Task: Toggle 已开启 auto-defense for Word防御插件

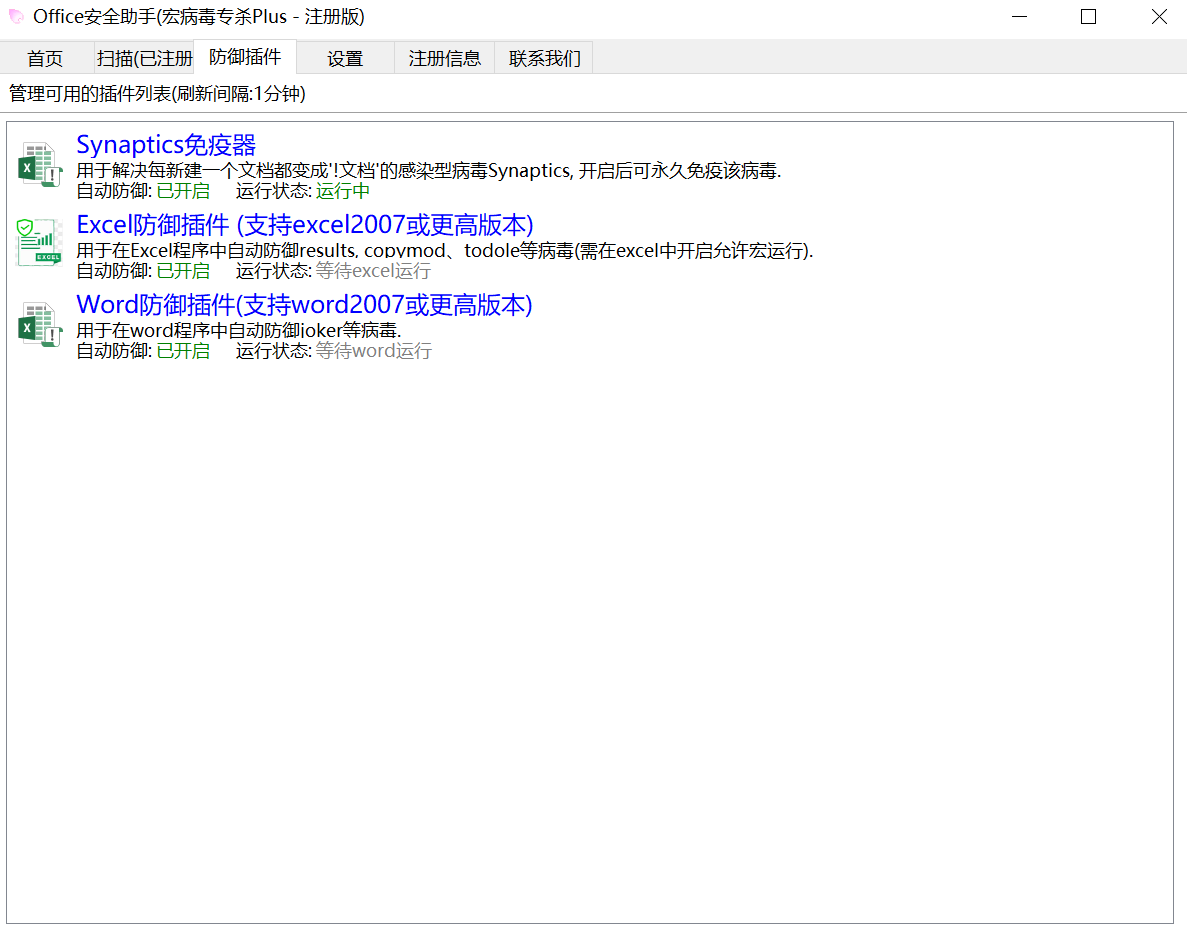Action: [x=183, y=351]
